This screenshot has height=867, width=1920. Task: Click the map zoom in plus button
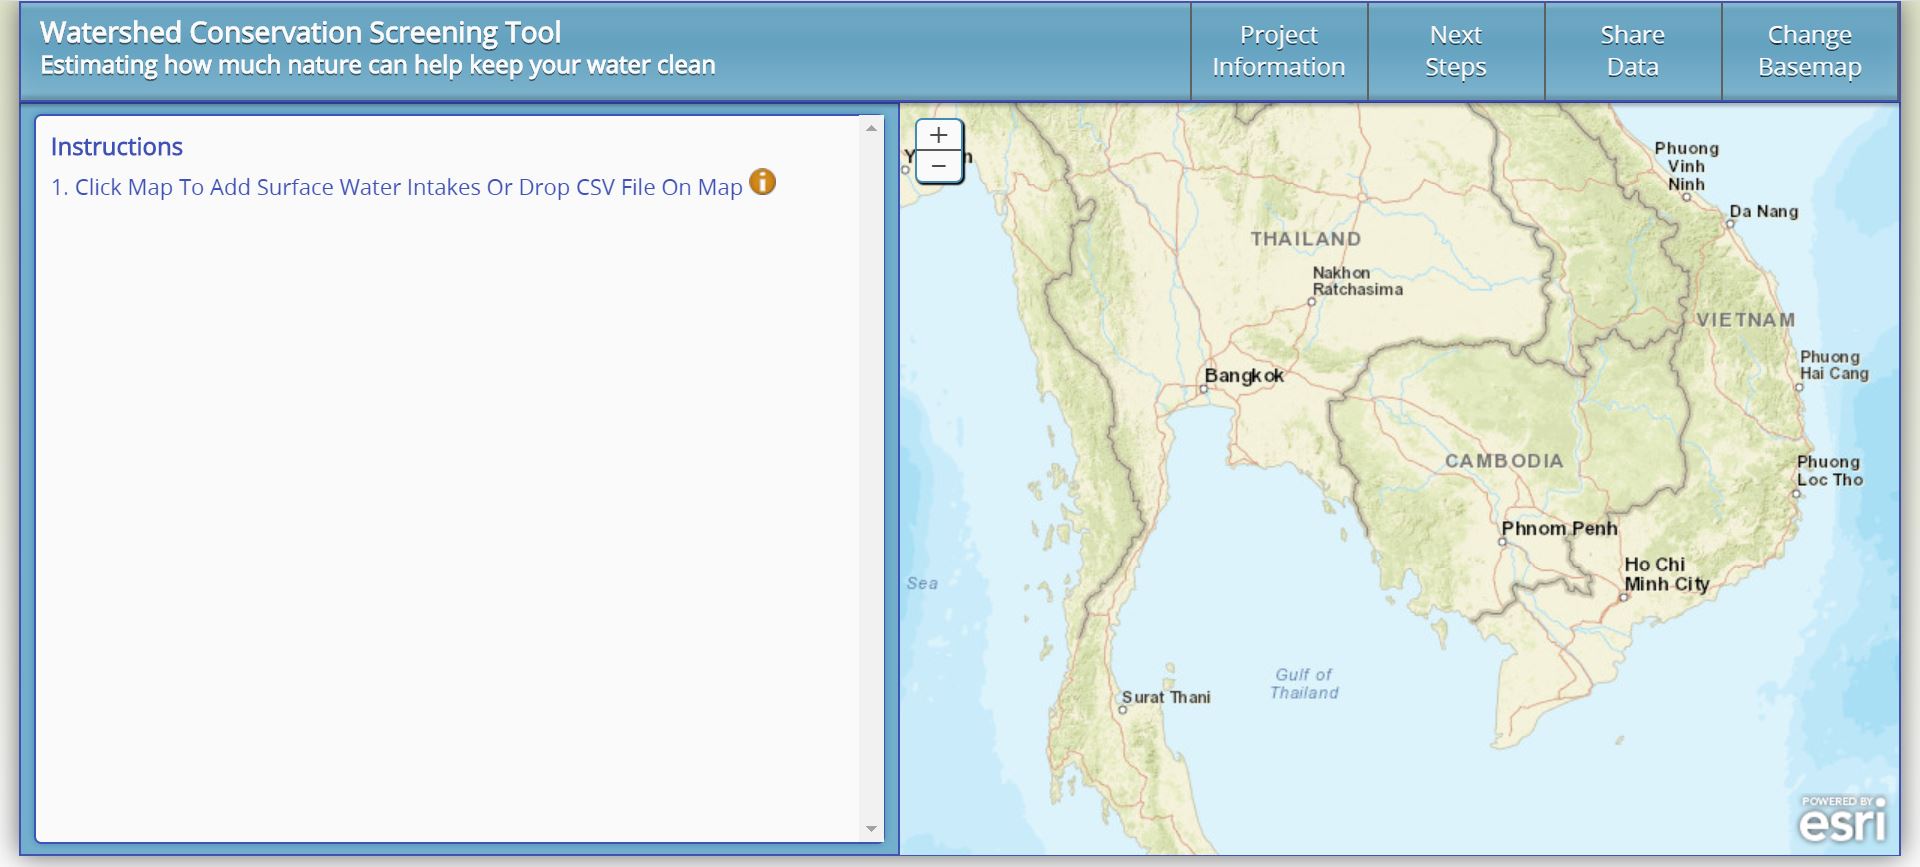pos(938,135)
